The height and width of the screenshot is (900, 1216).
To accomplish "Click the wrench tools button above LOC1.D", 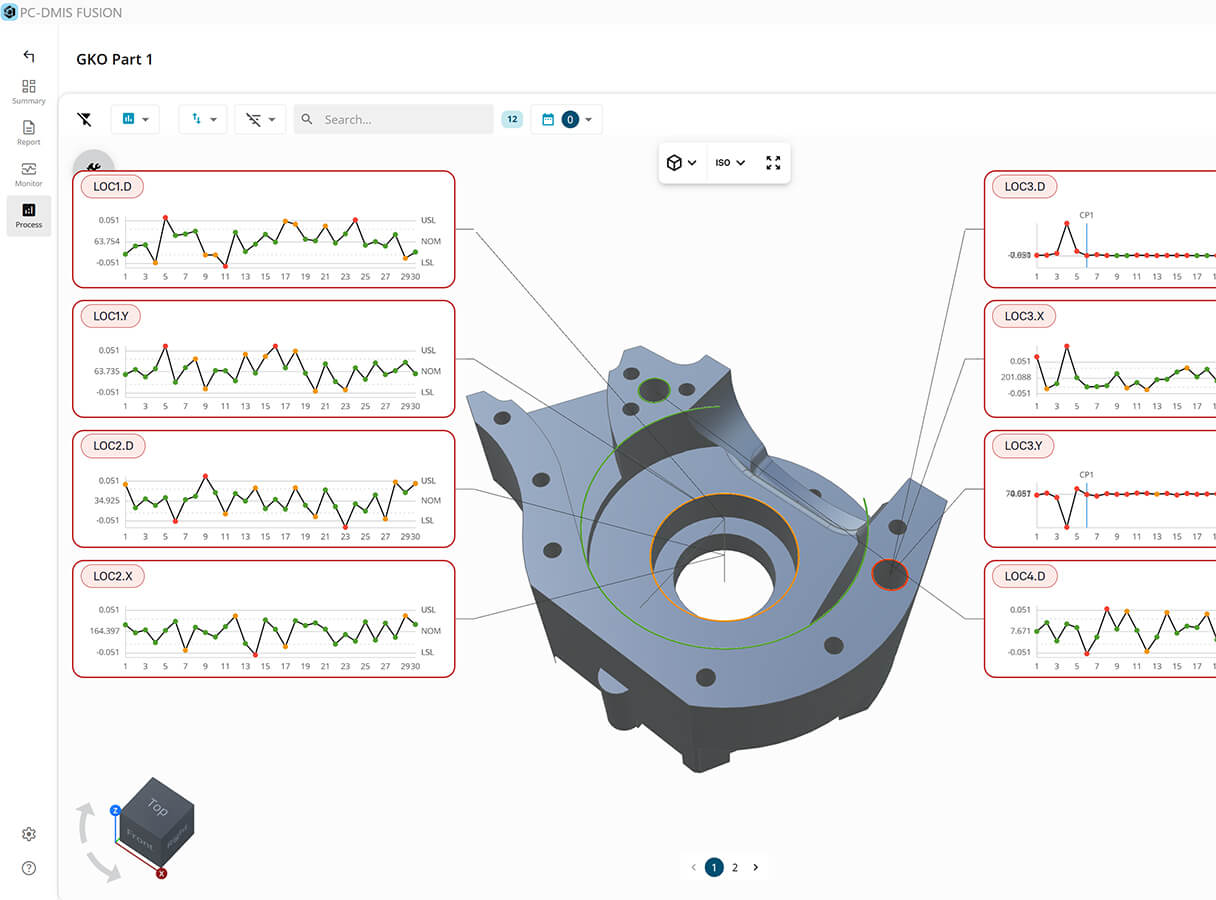I will coord(94,167).
